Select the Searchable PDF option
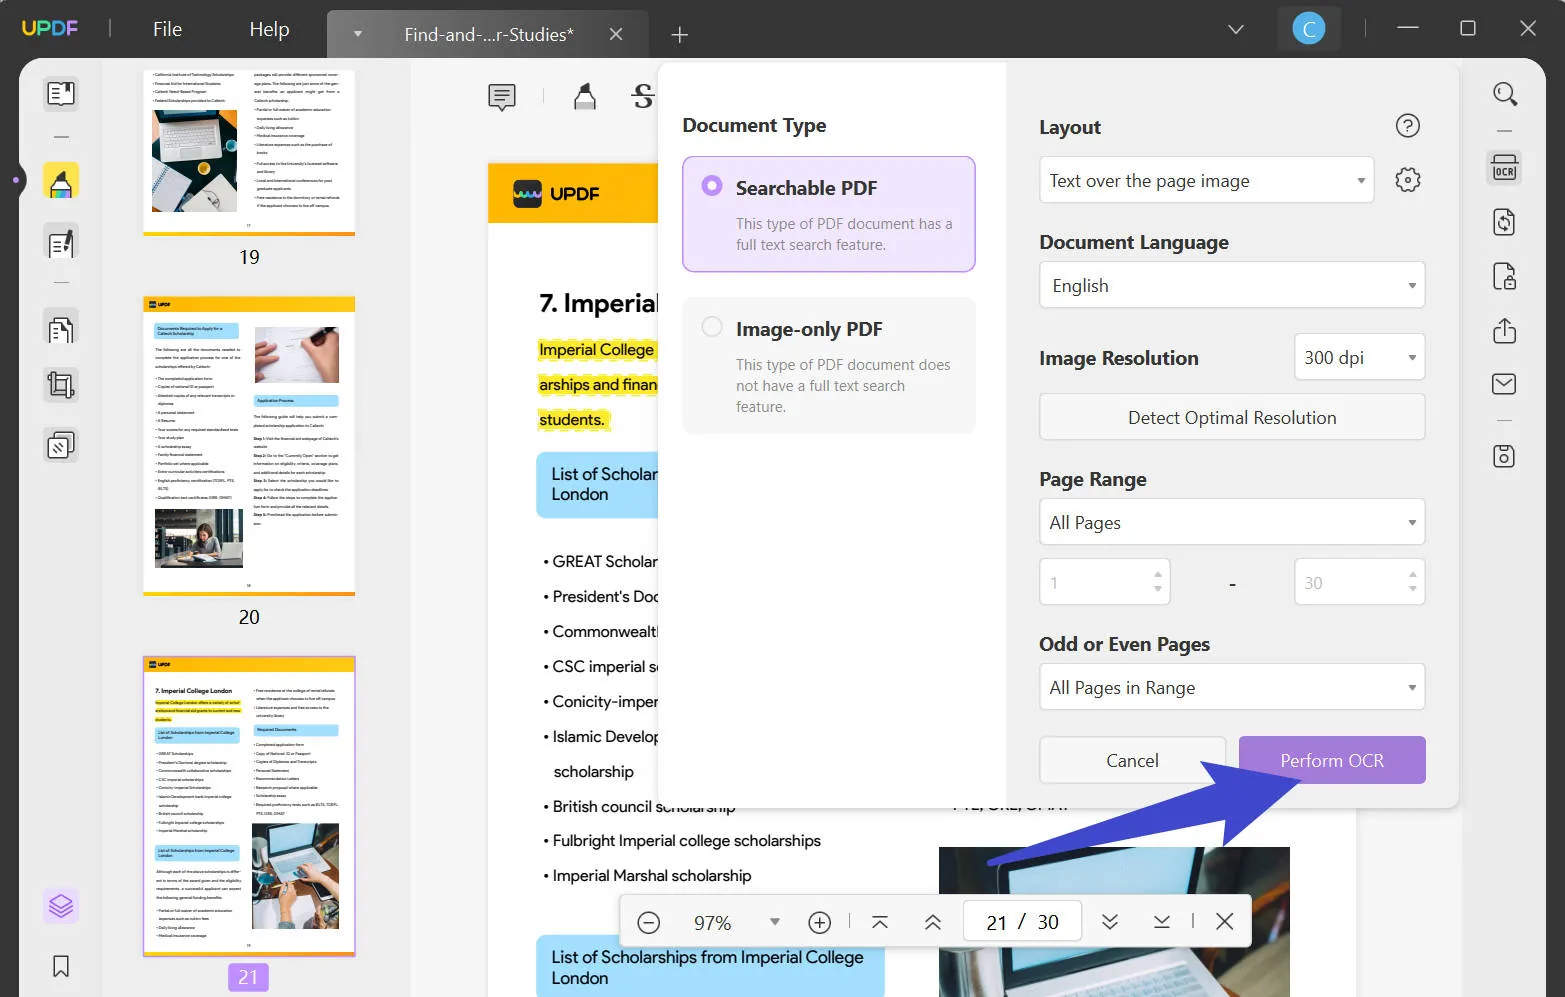The width and height of the screenshot is (1565, 997). [x=829, y=214]
